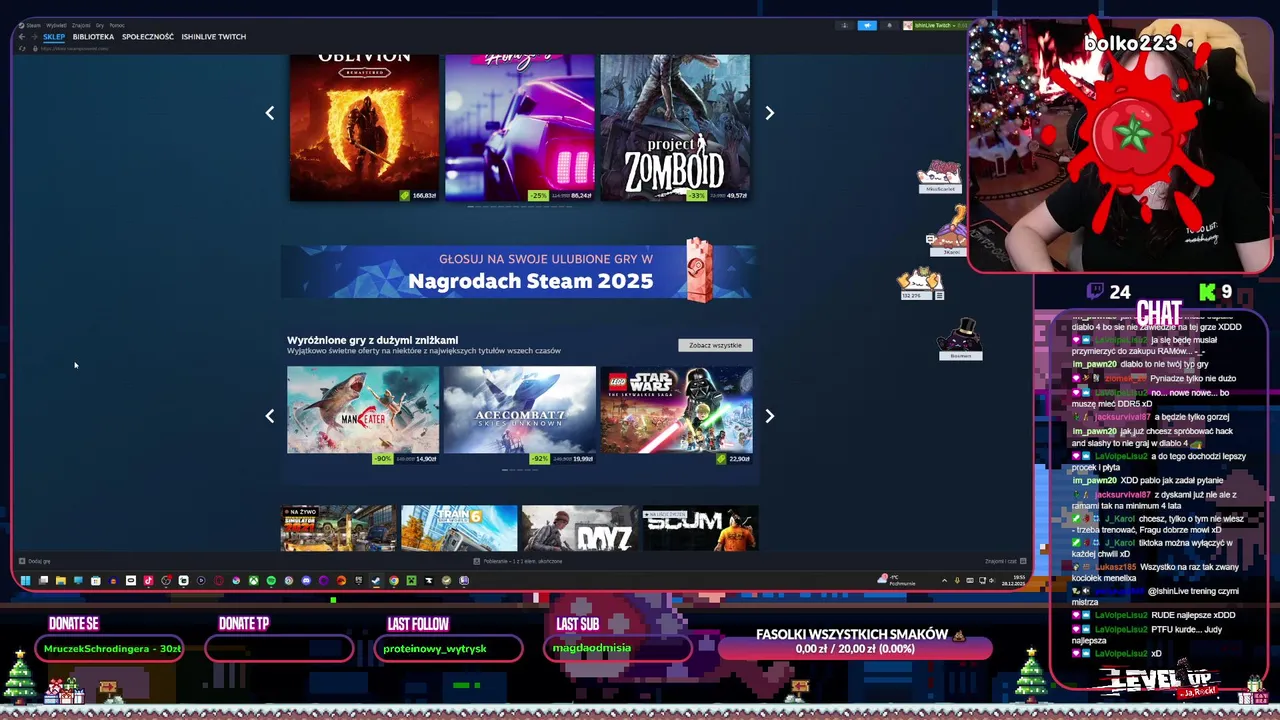Open the neon car game capsule at -25%

click(519, 127)
